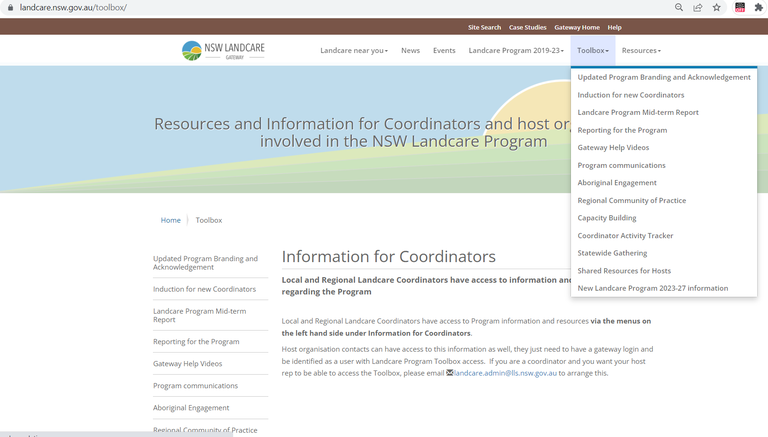Open sidebar Gateway Help Videos
The width and height of the screenshot is (768, 437).
pyautogui.click(x=187, y=364)
